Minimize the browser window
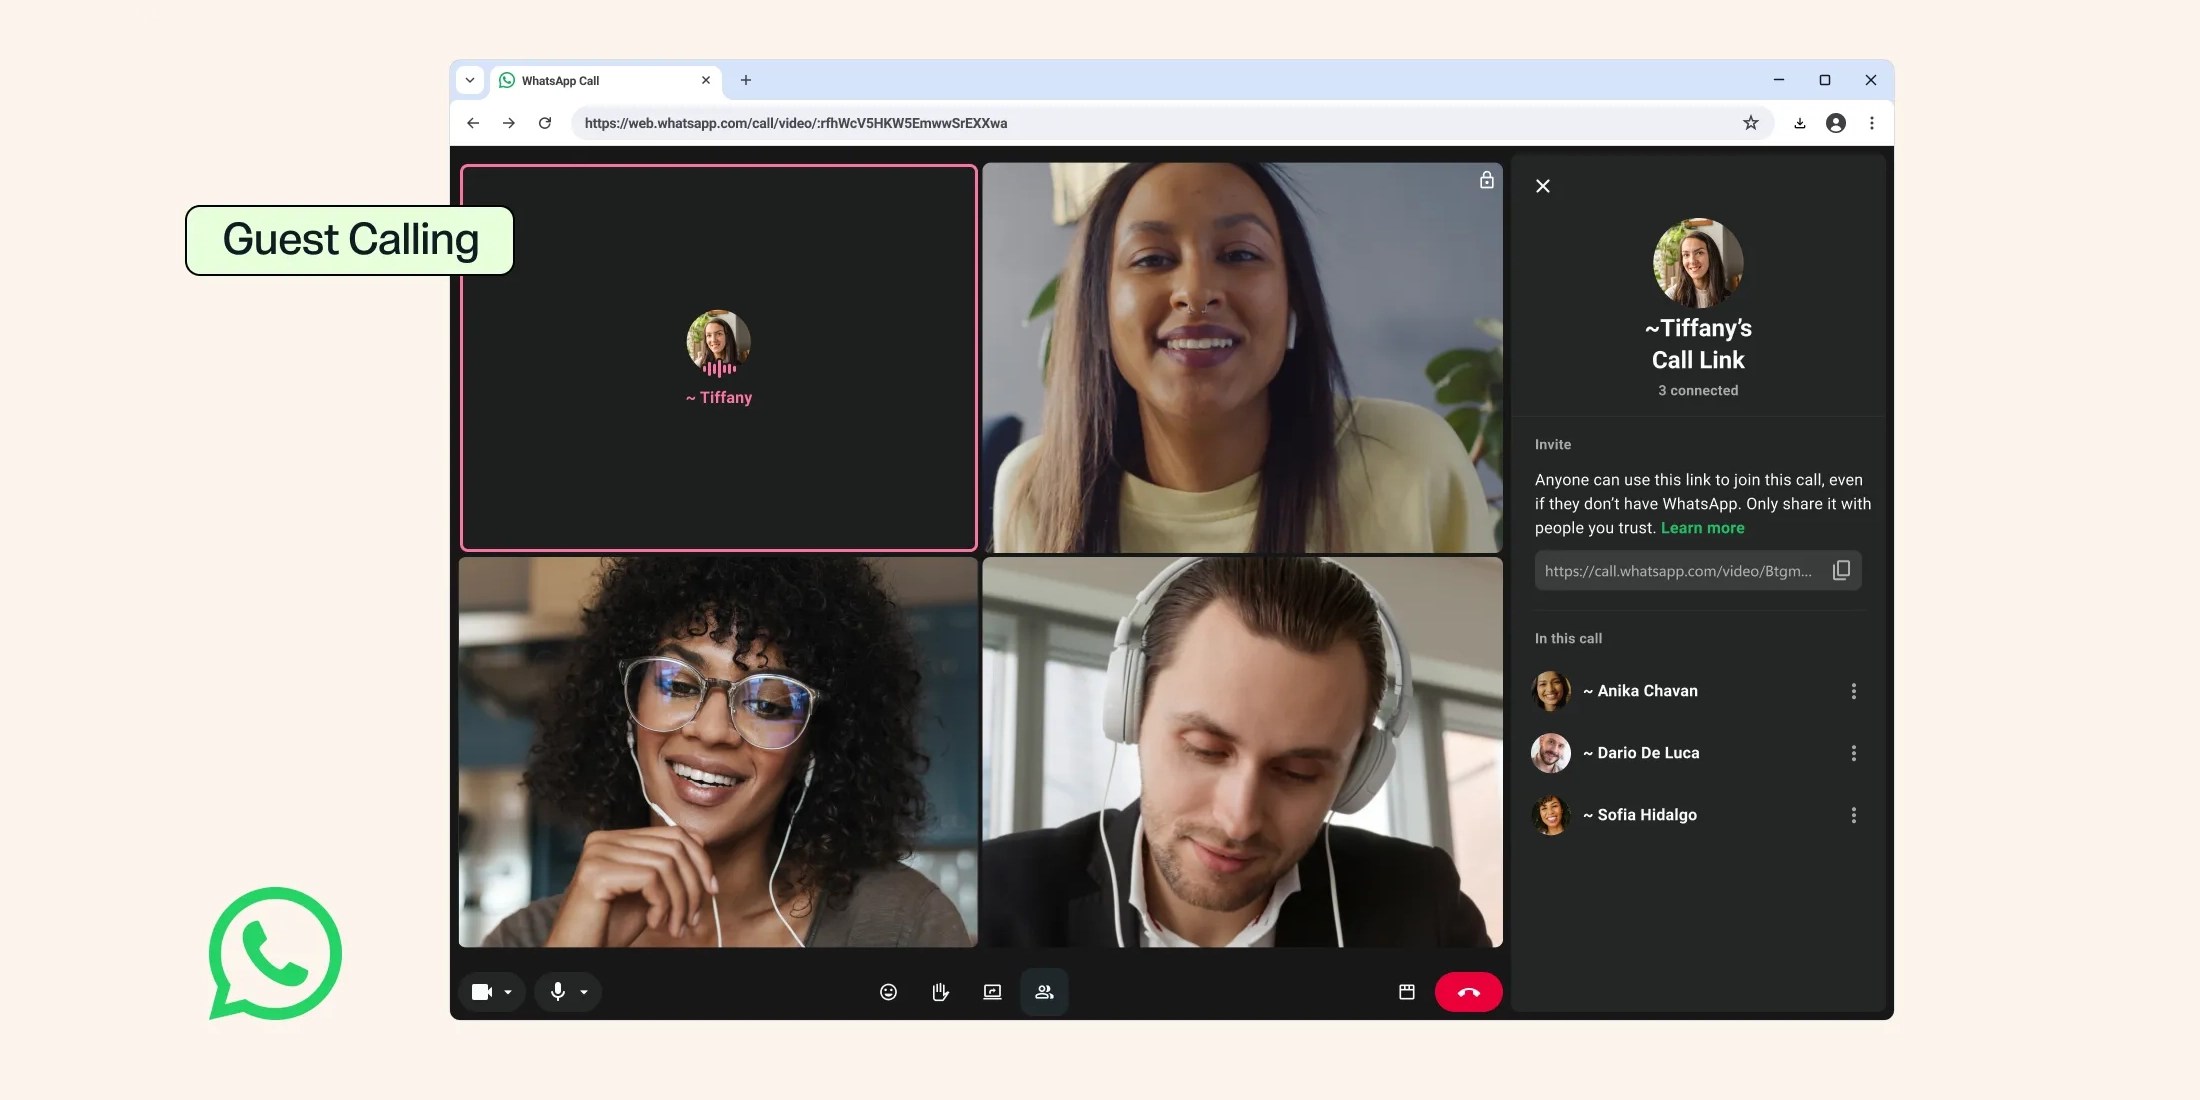Image resolution: width=2200 pixels, height=1100 pixels. coord(1779,80)
